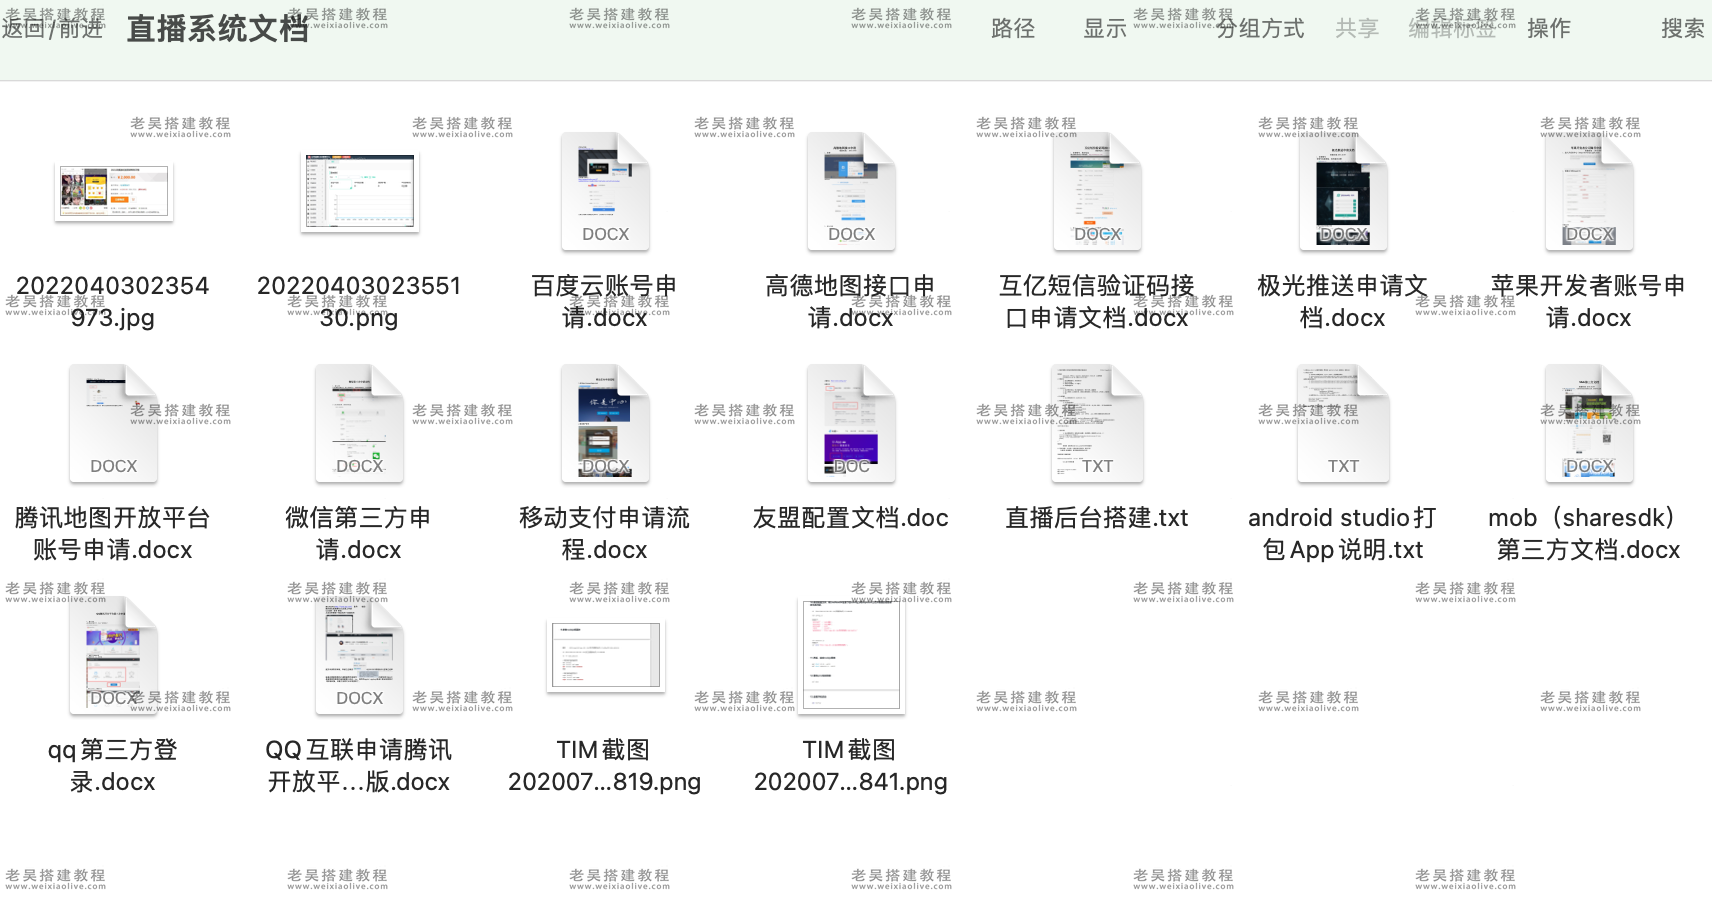The width and height of the screenshot is (1712, 922).
Task: Click the 路径 path icon
Action: point(1013,29)
